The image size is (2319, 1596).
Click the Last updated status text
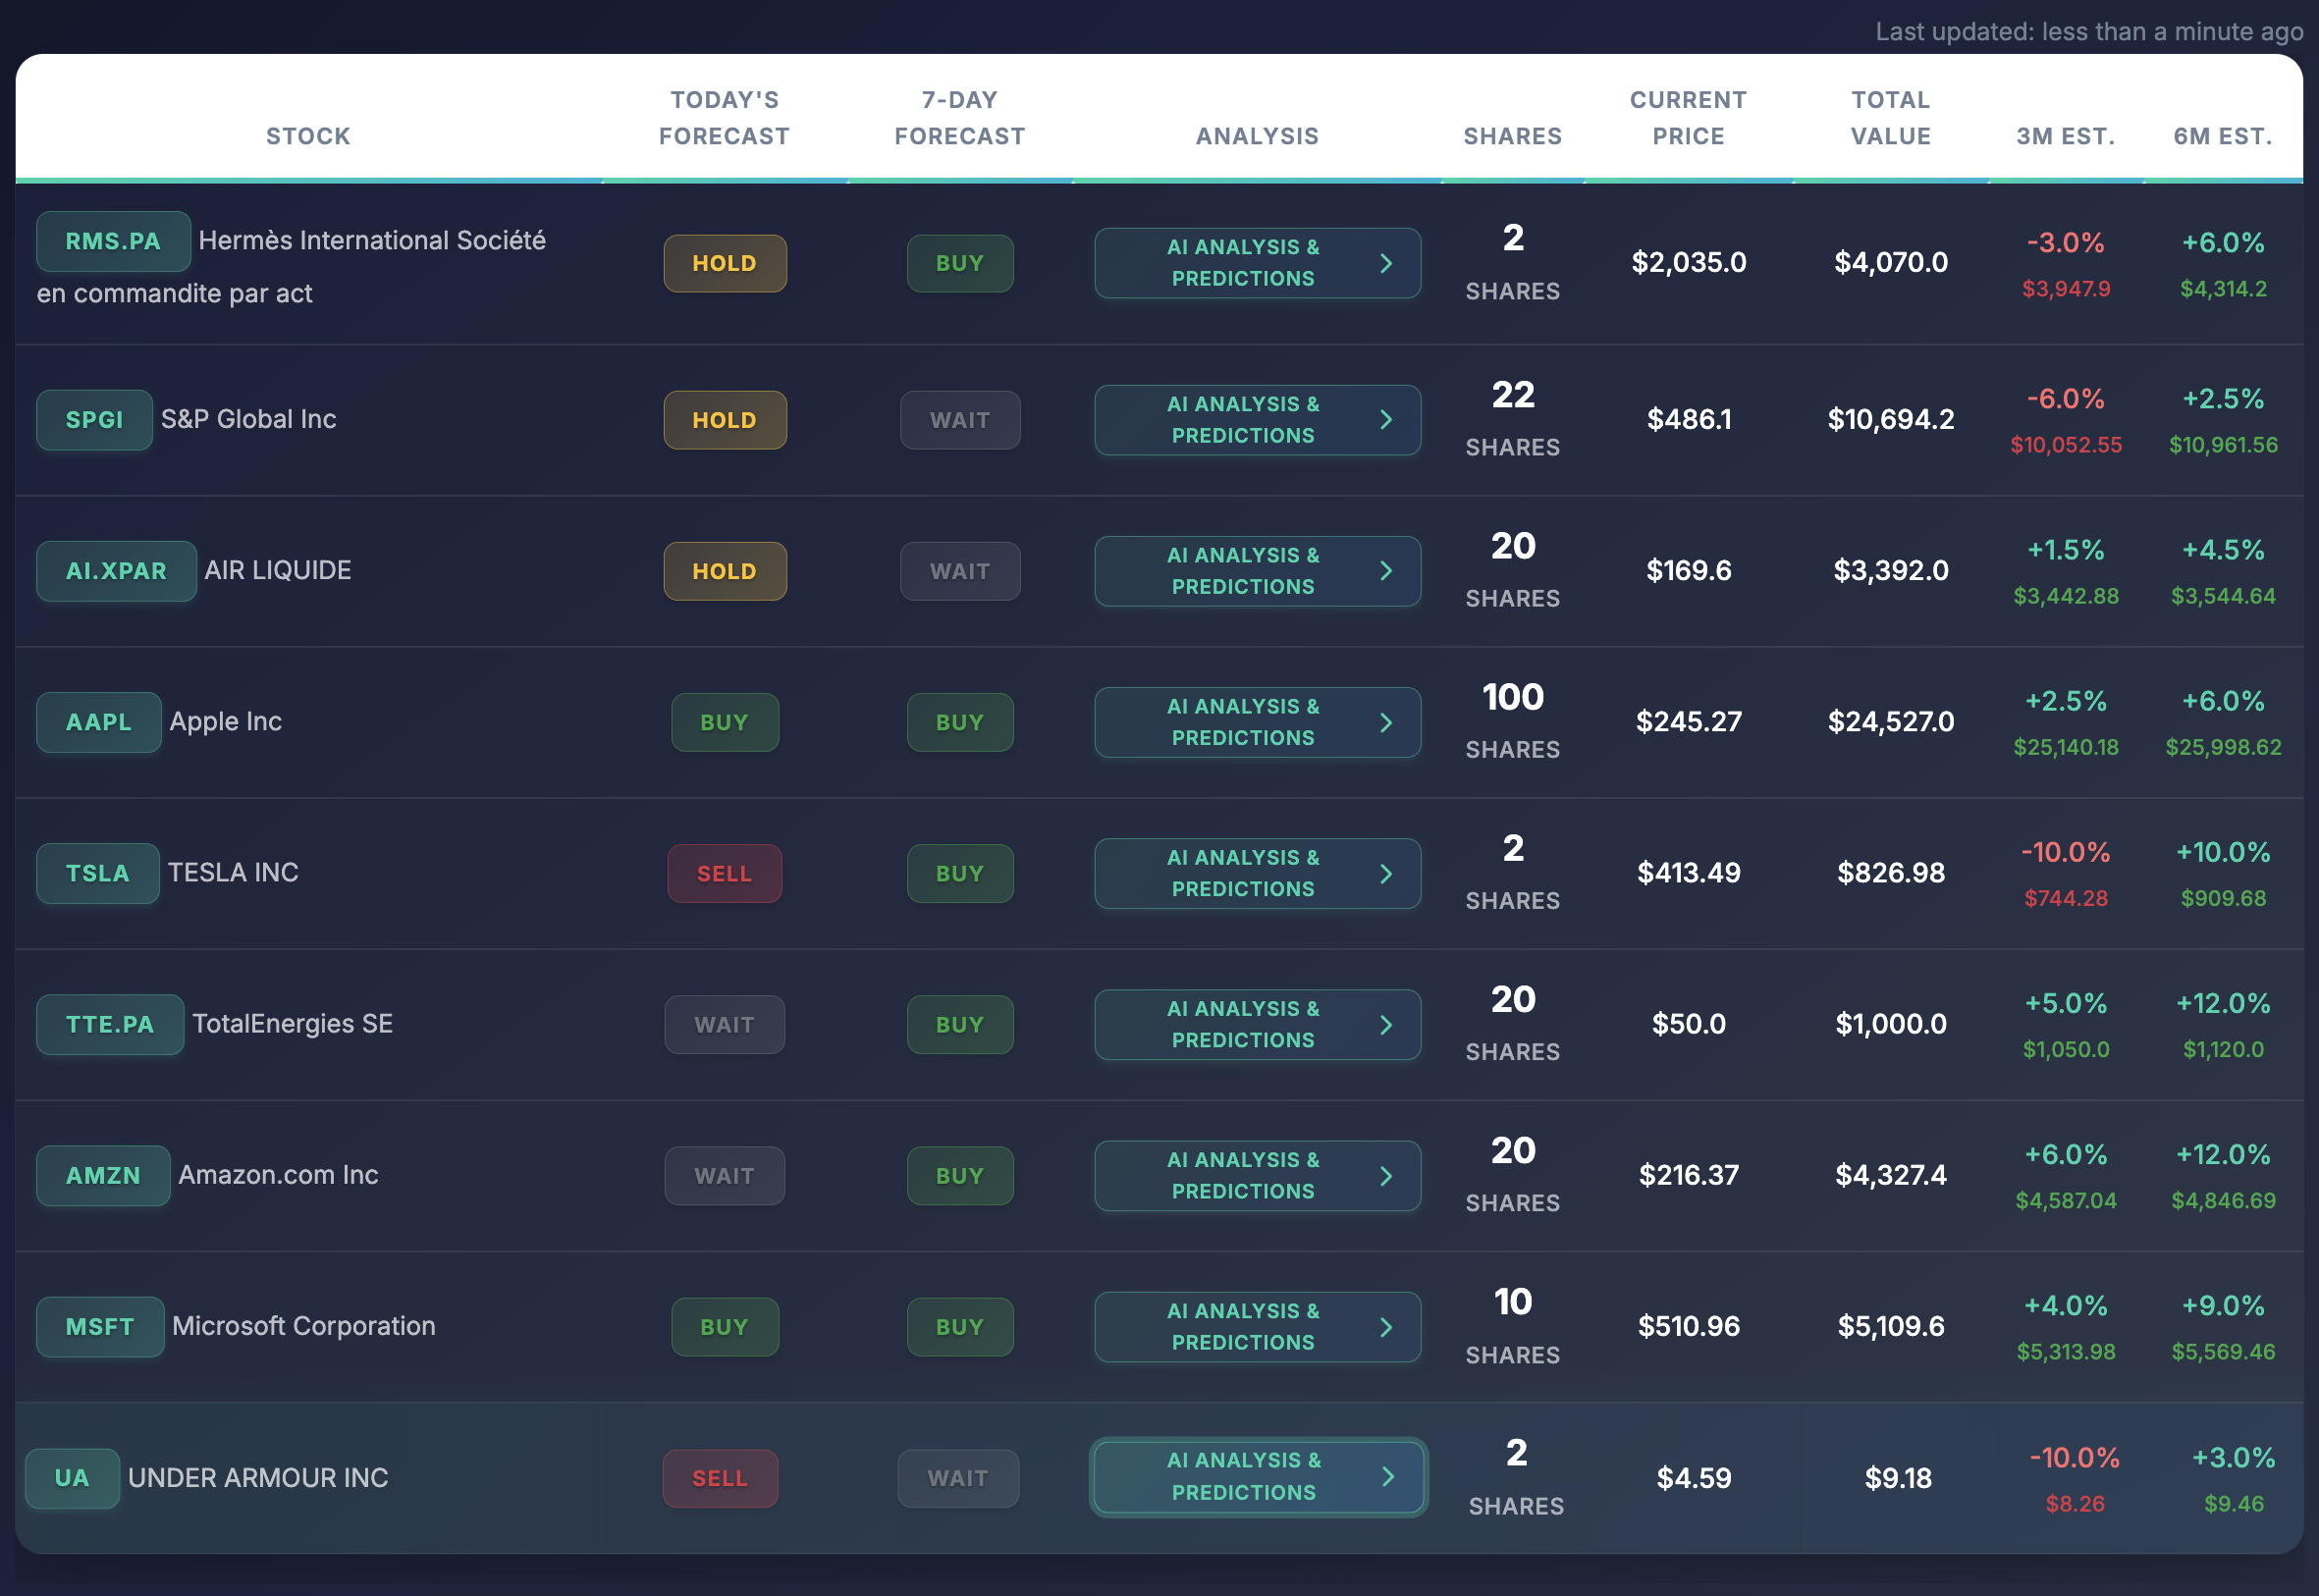(x=2088, y=31)
